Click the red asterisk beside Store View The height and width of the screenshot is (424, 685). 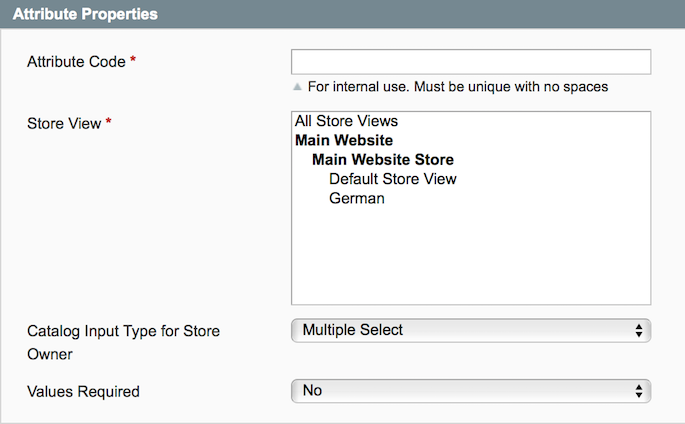coord(108,123)
